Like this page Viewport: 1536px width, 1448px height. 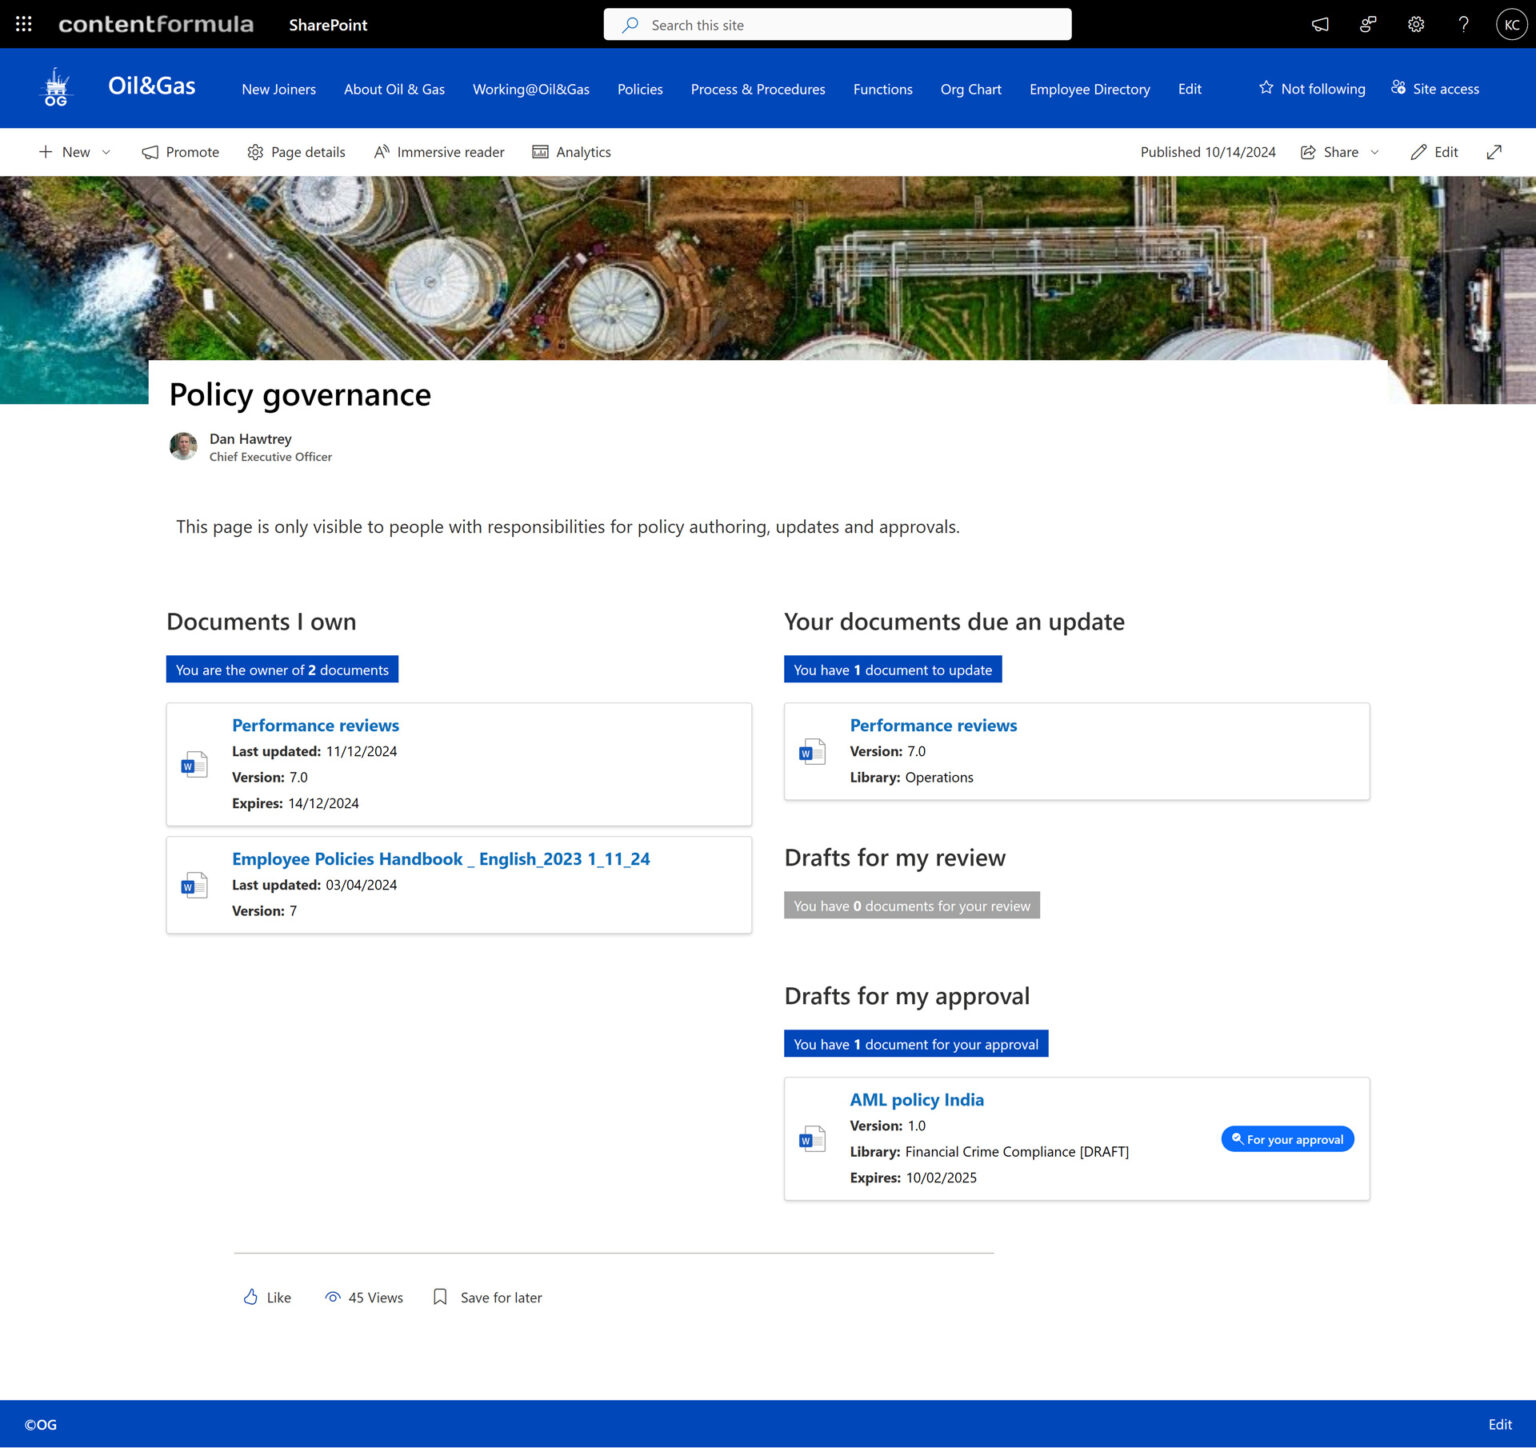tap(267, 1297)
